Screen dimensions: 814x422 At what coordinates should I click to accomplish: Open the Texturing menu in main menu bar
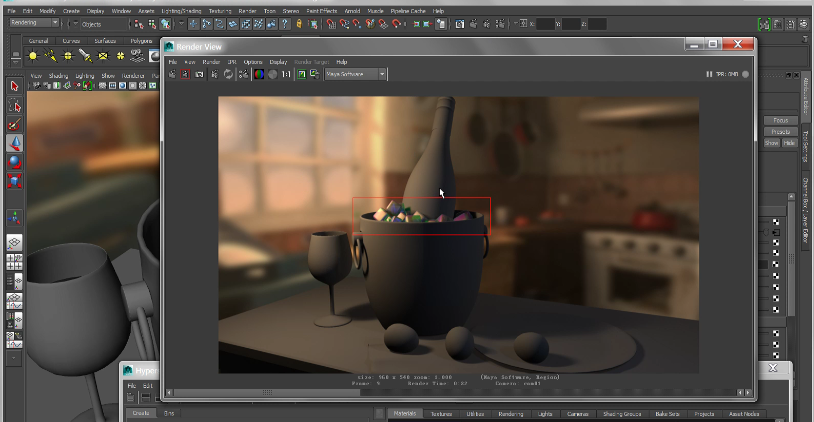[x=220, y=11]
